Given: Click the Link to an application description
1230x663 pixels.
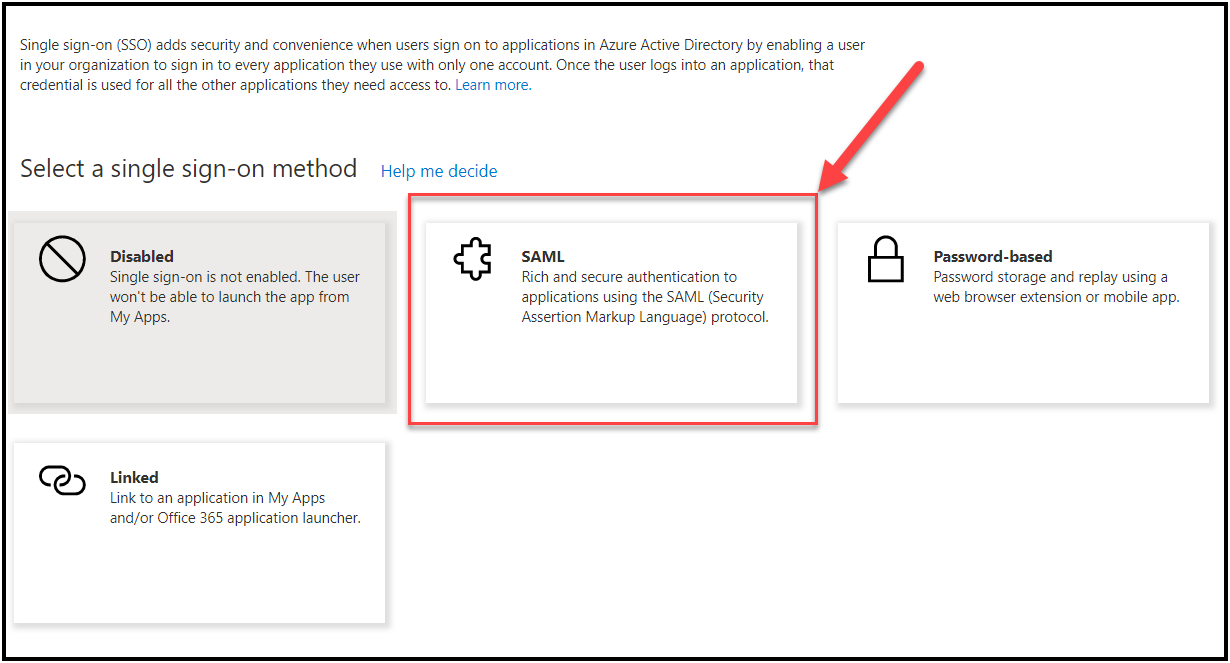Looking at the screenshot, I should [x=234, y=508].
